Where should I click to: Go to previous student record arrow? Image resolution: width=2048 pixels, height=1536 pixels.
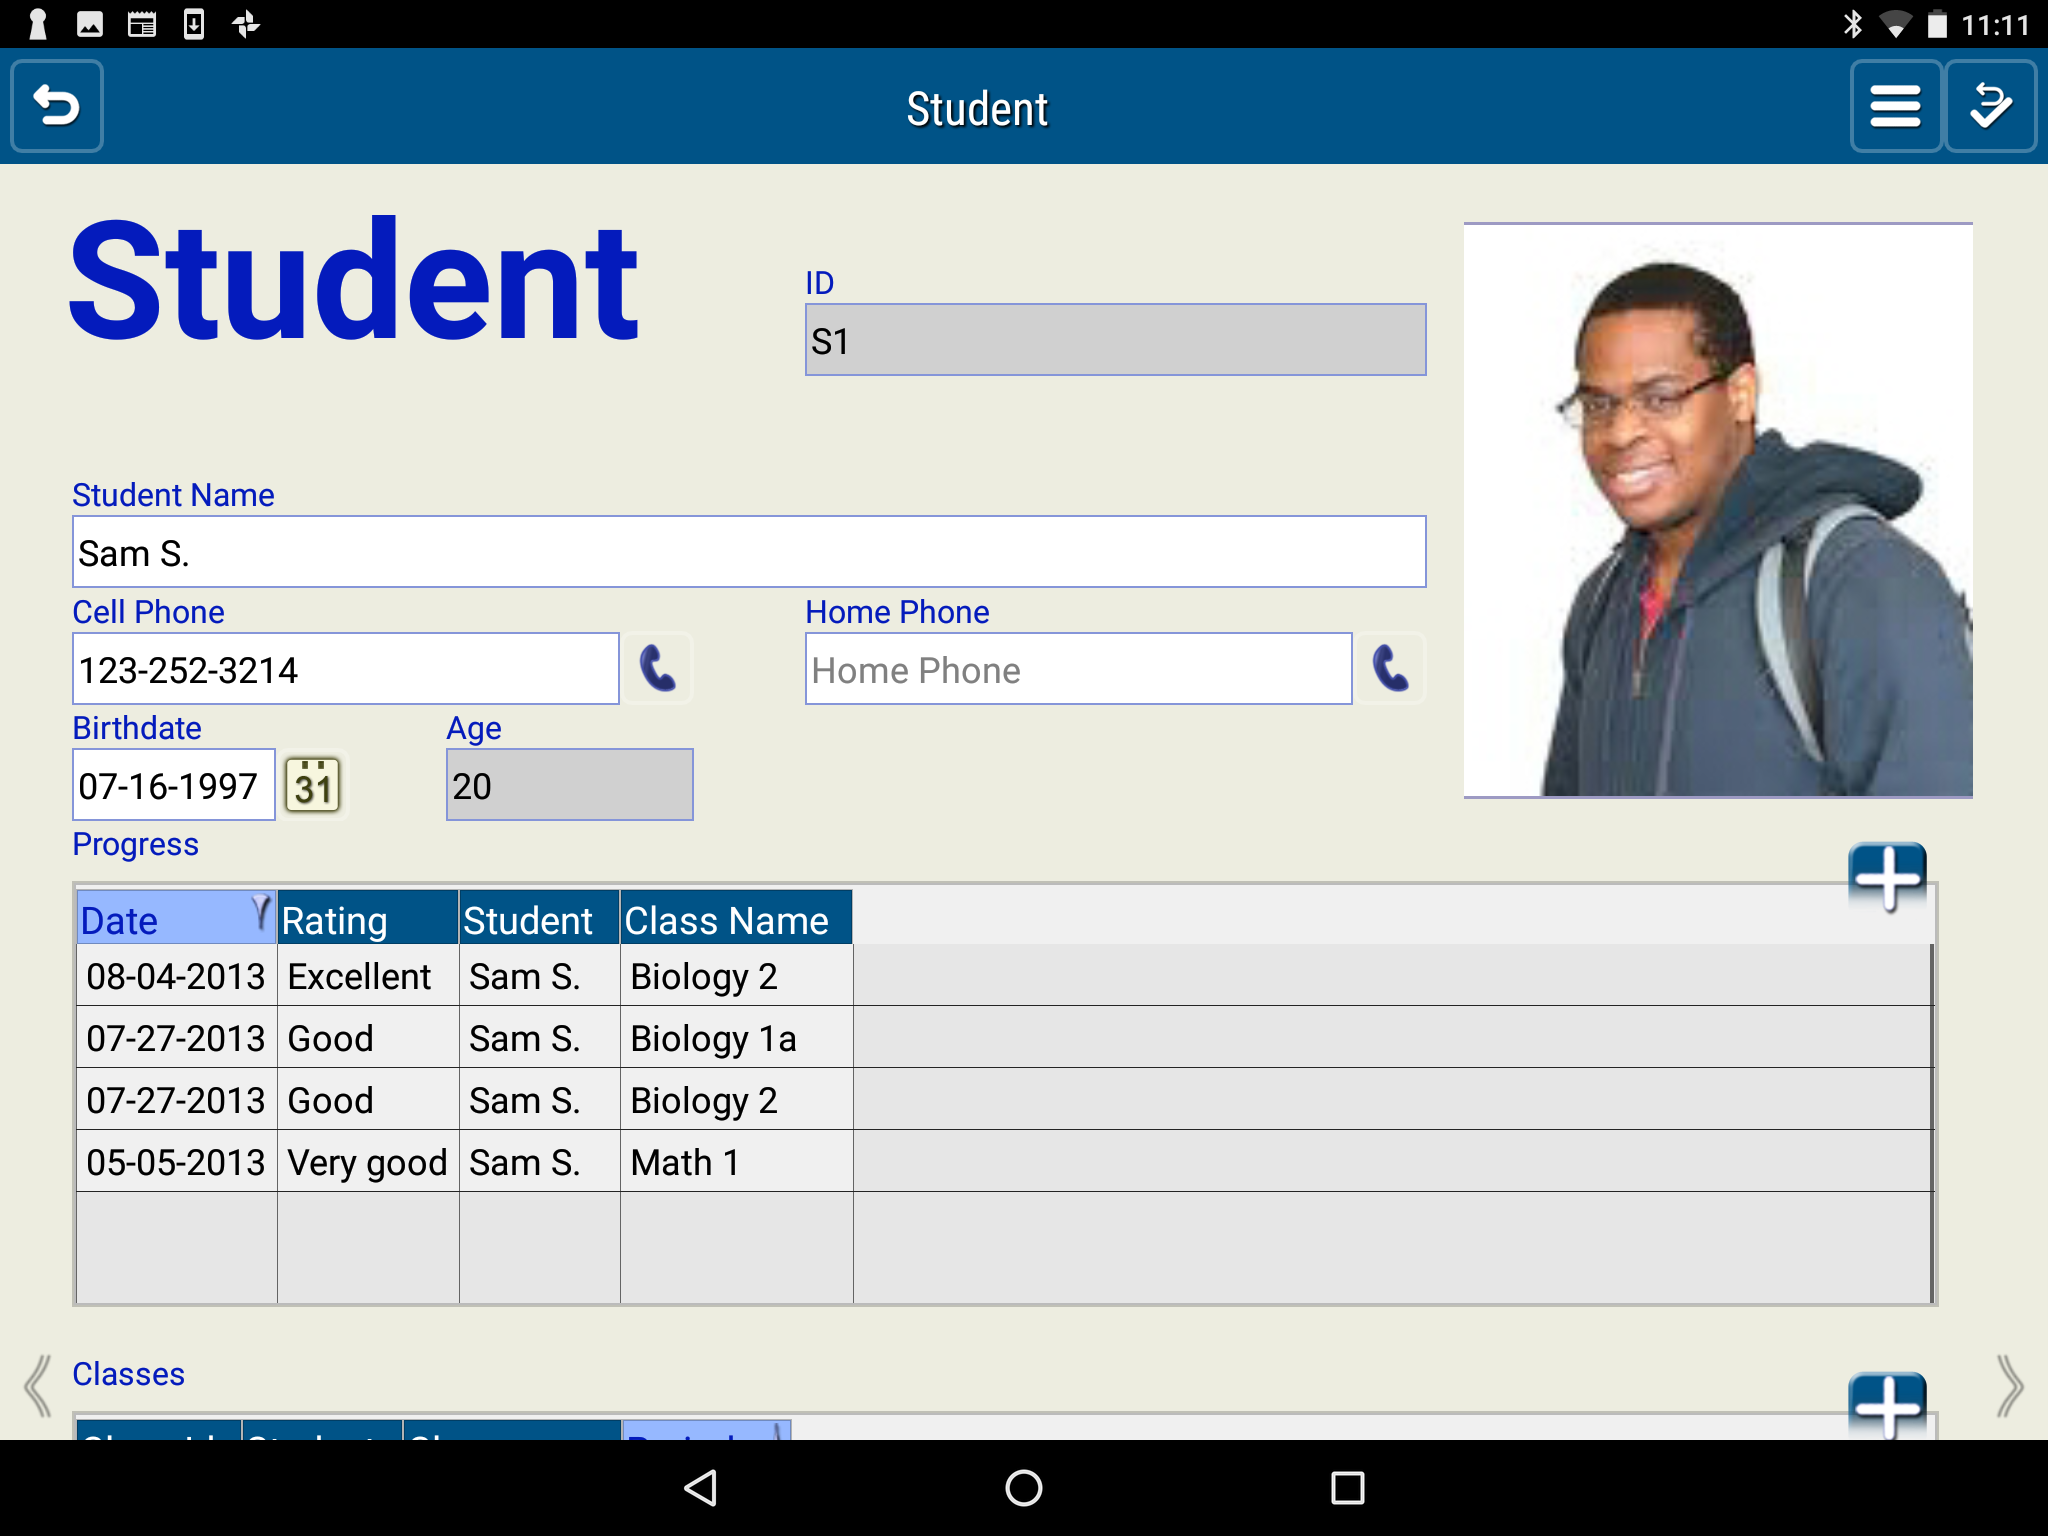(38, 1386)
